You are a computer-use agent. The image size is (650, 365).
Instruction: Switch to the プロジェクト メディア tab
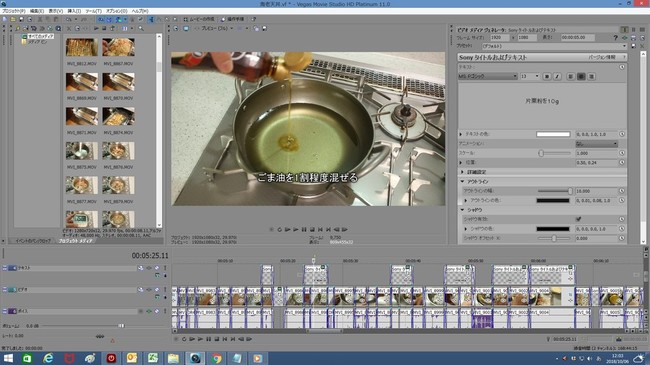[75, 241]
